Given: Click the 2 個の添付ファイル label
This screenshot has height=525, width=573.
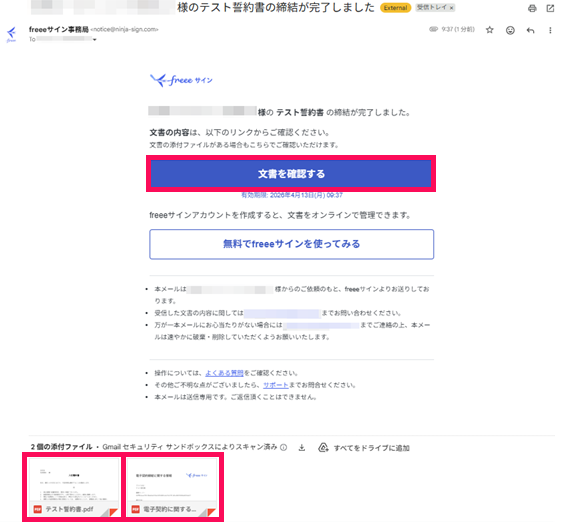Looking at the screenshot, I should click(x=61, y=447).
